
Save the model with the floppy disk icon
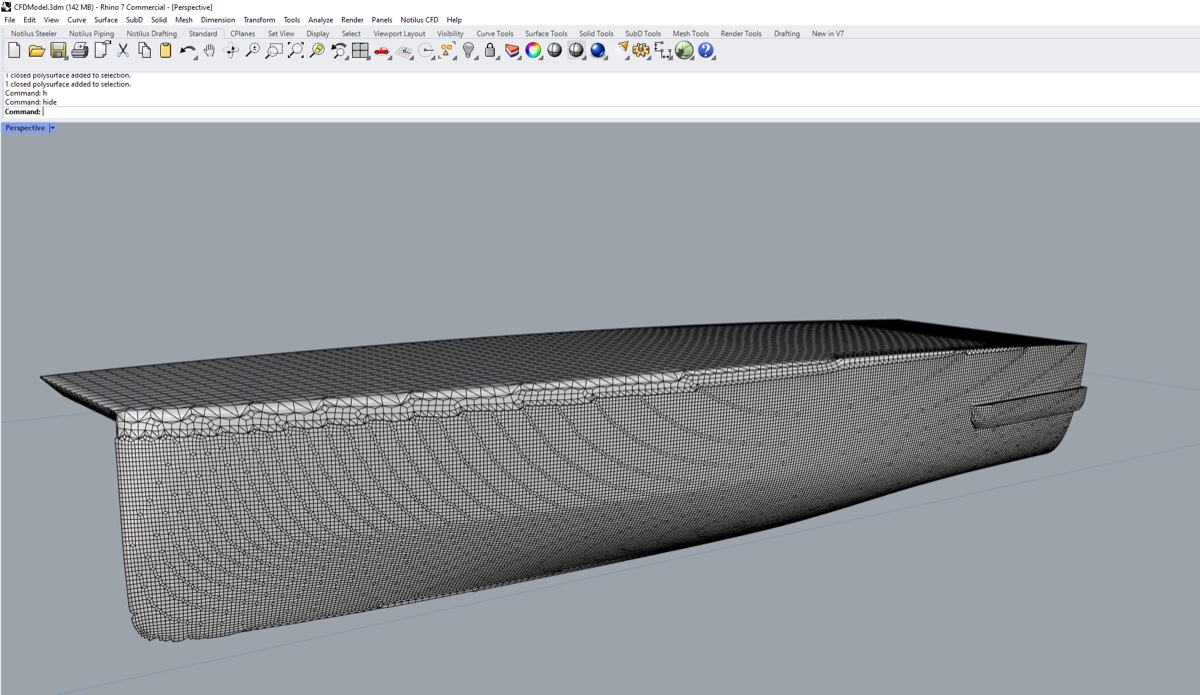point(58,50)
